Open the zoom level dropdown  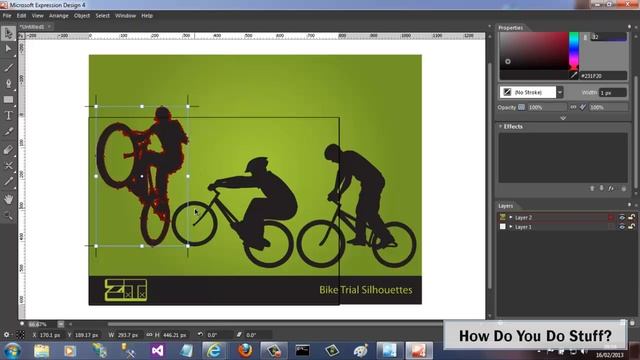(60, 324)
